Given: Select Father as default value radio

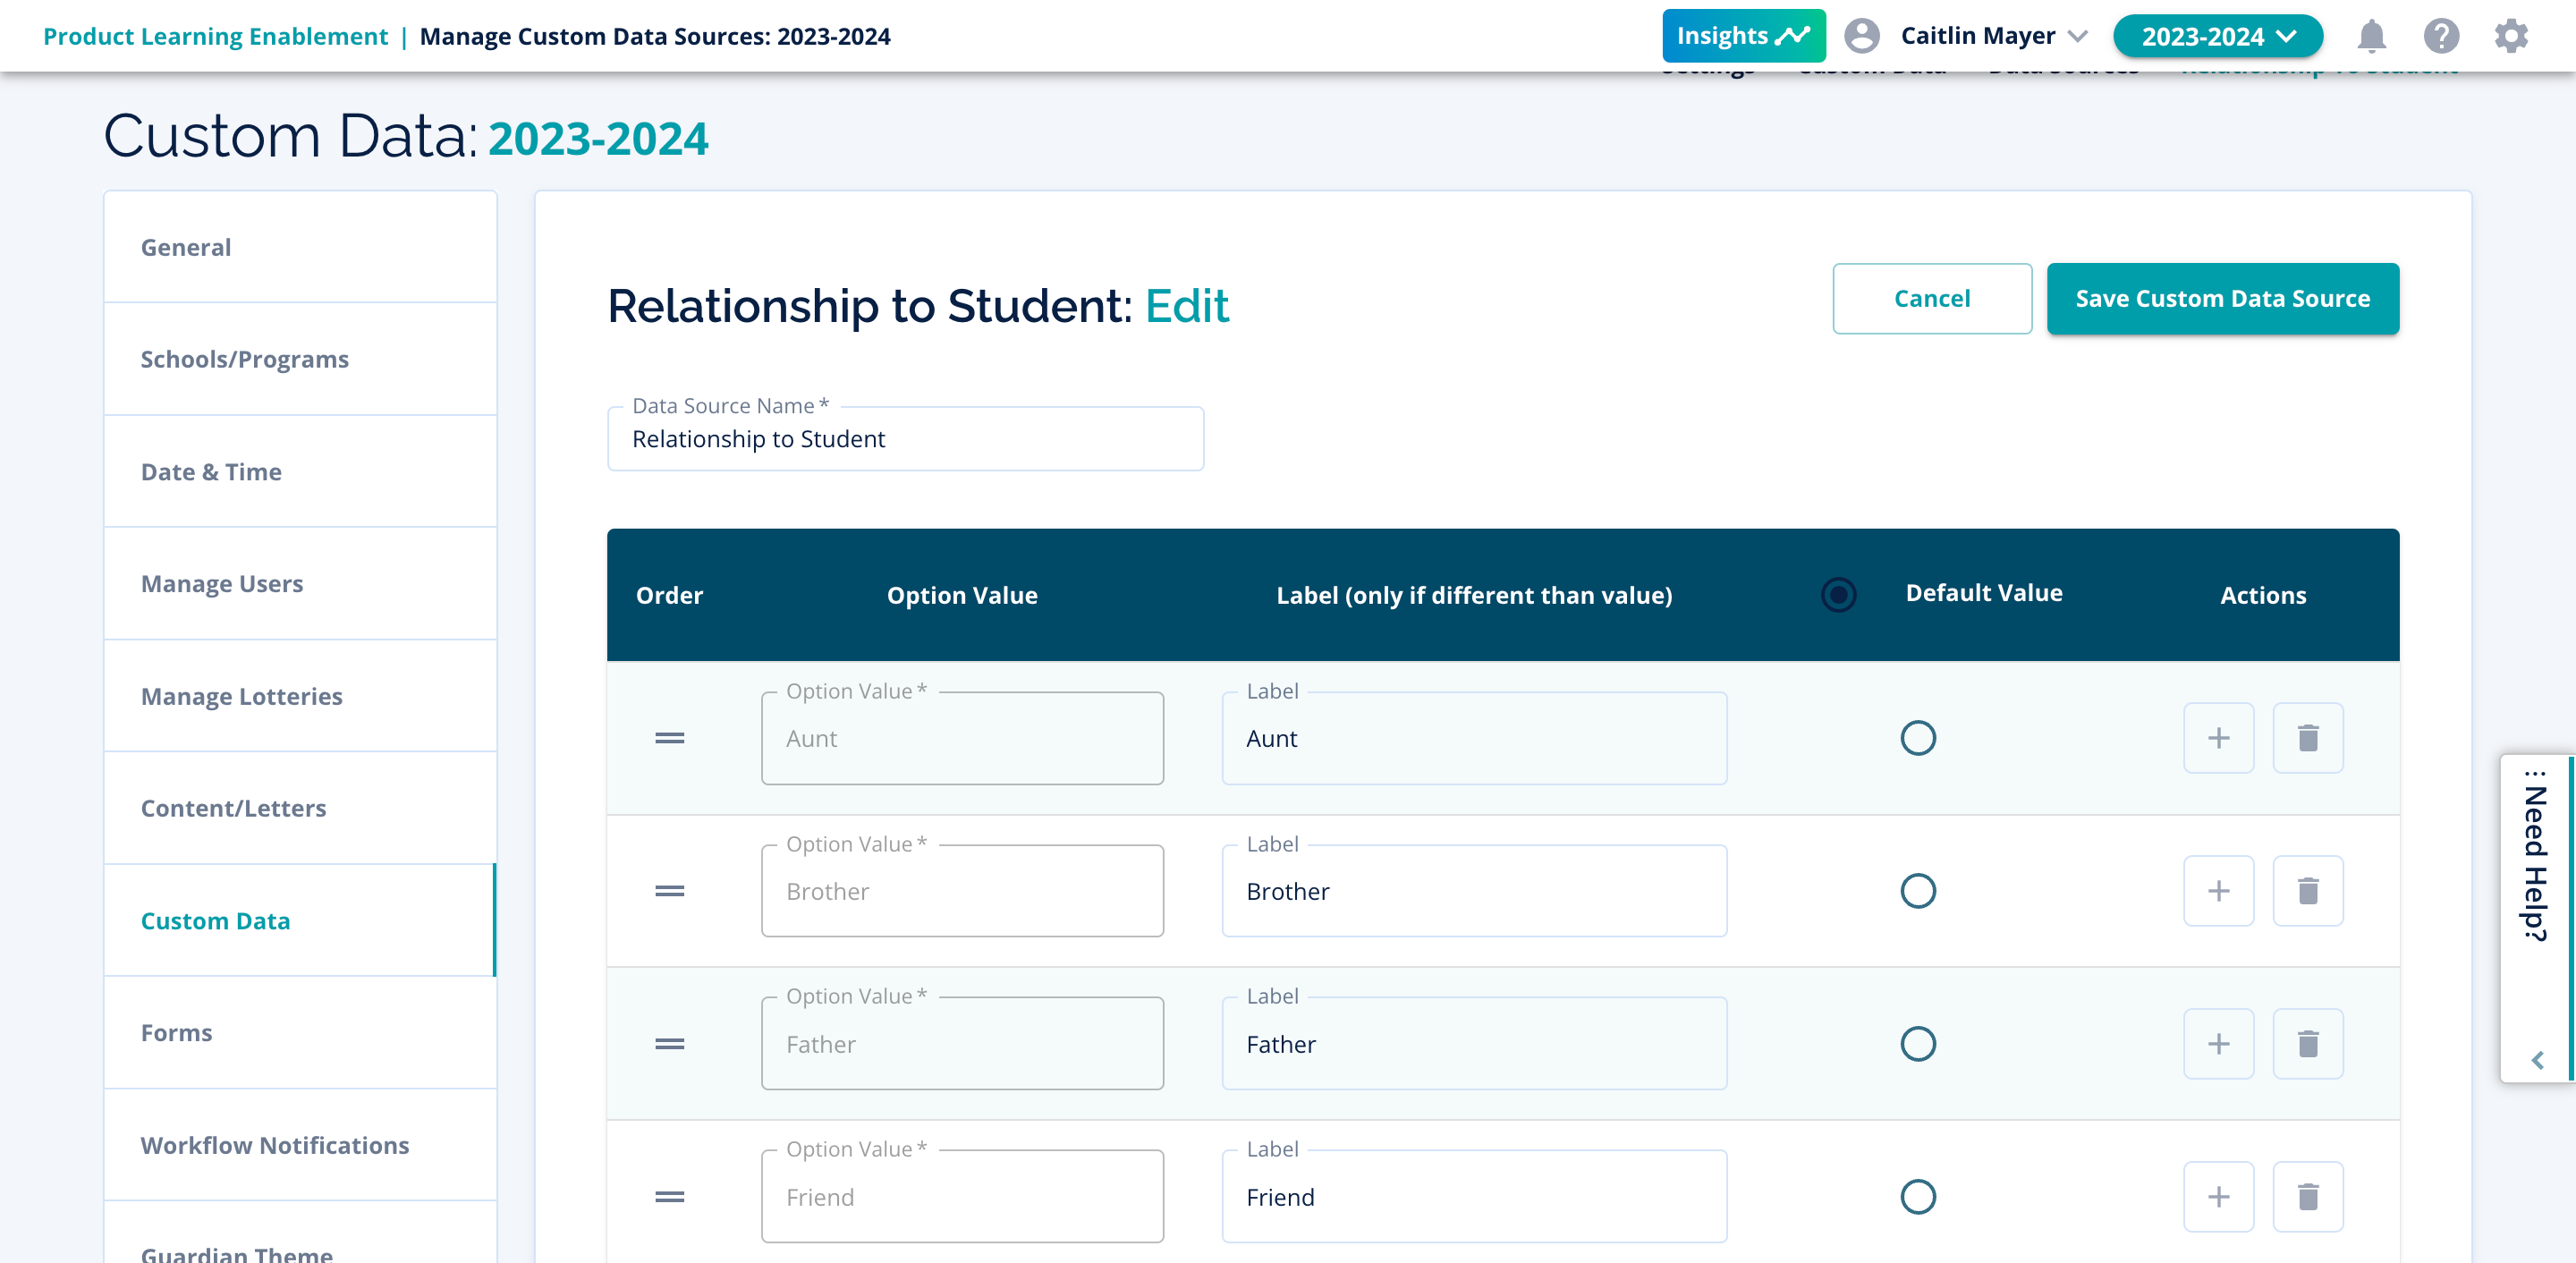Looking at the screenshot, I should pos(1917,1044).
